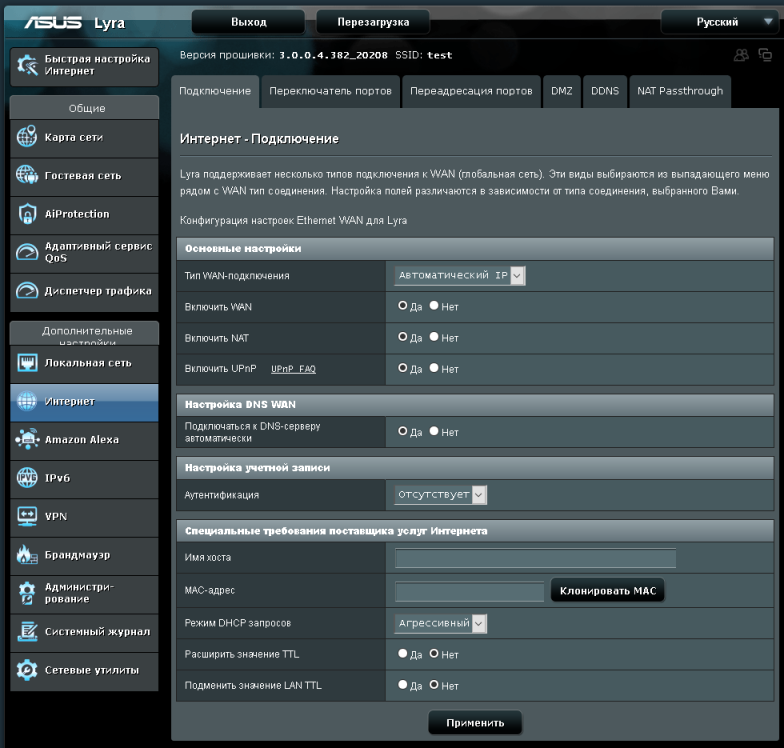Open Диспетчер трафика gauge icon
The height and width of the screenshot is (748, 784).
(x=27, y=290)
